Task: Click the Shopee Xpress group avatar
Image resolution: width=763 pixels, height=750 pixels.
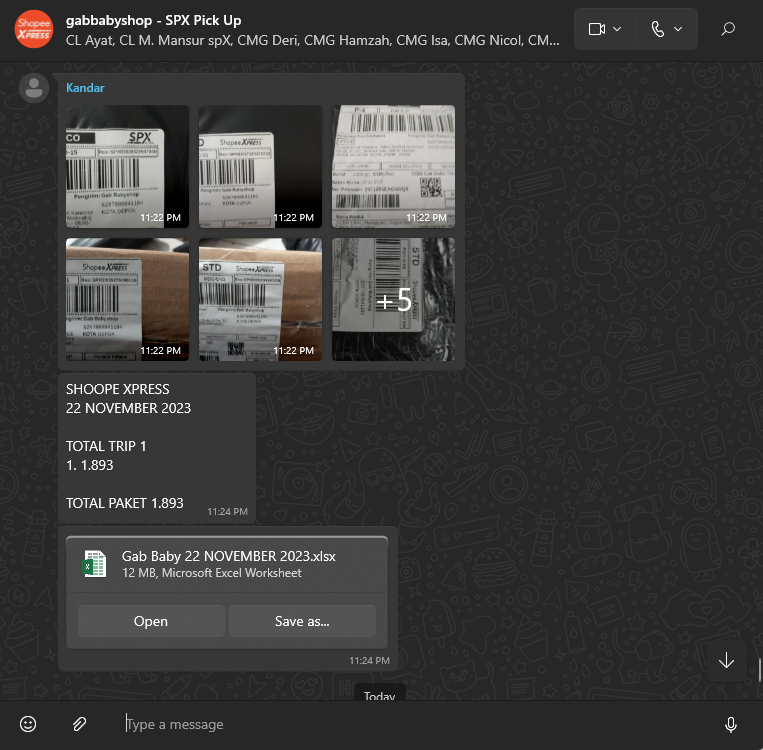Action: tap(34, 29)
